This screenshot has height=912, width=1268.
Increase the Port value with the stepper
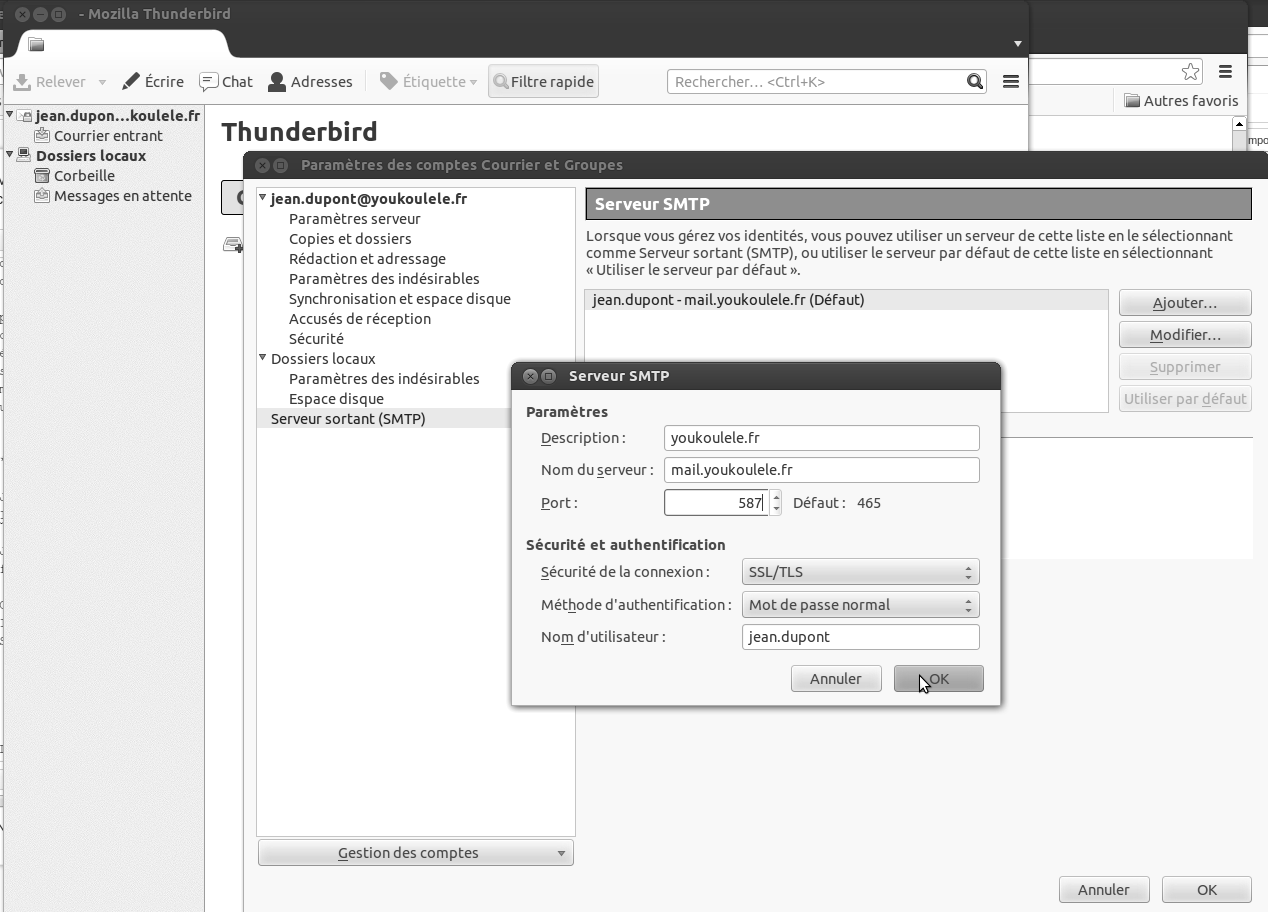click(777, 496)
